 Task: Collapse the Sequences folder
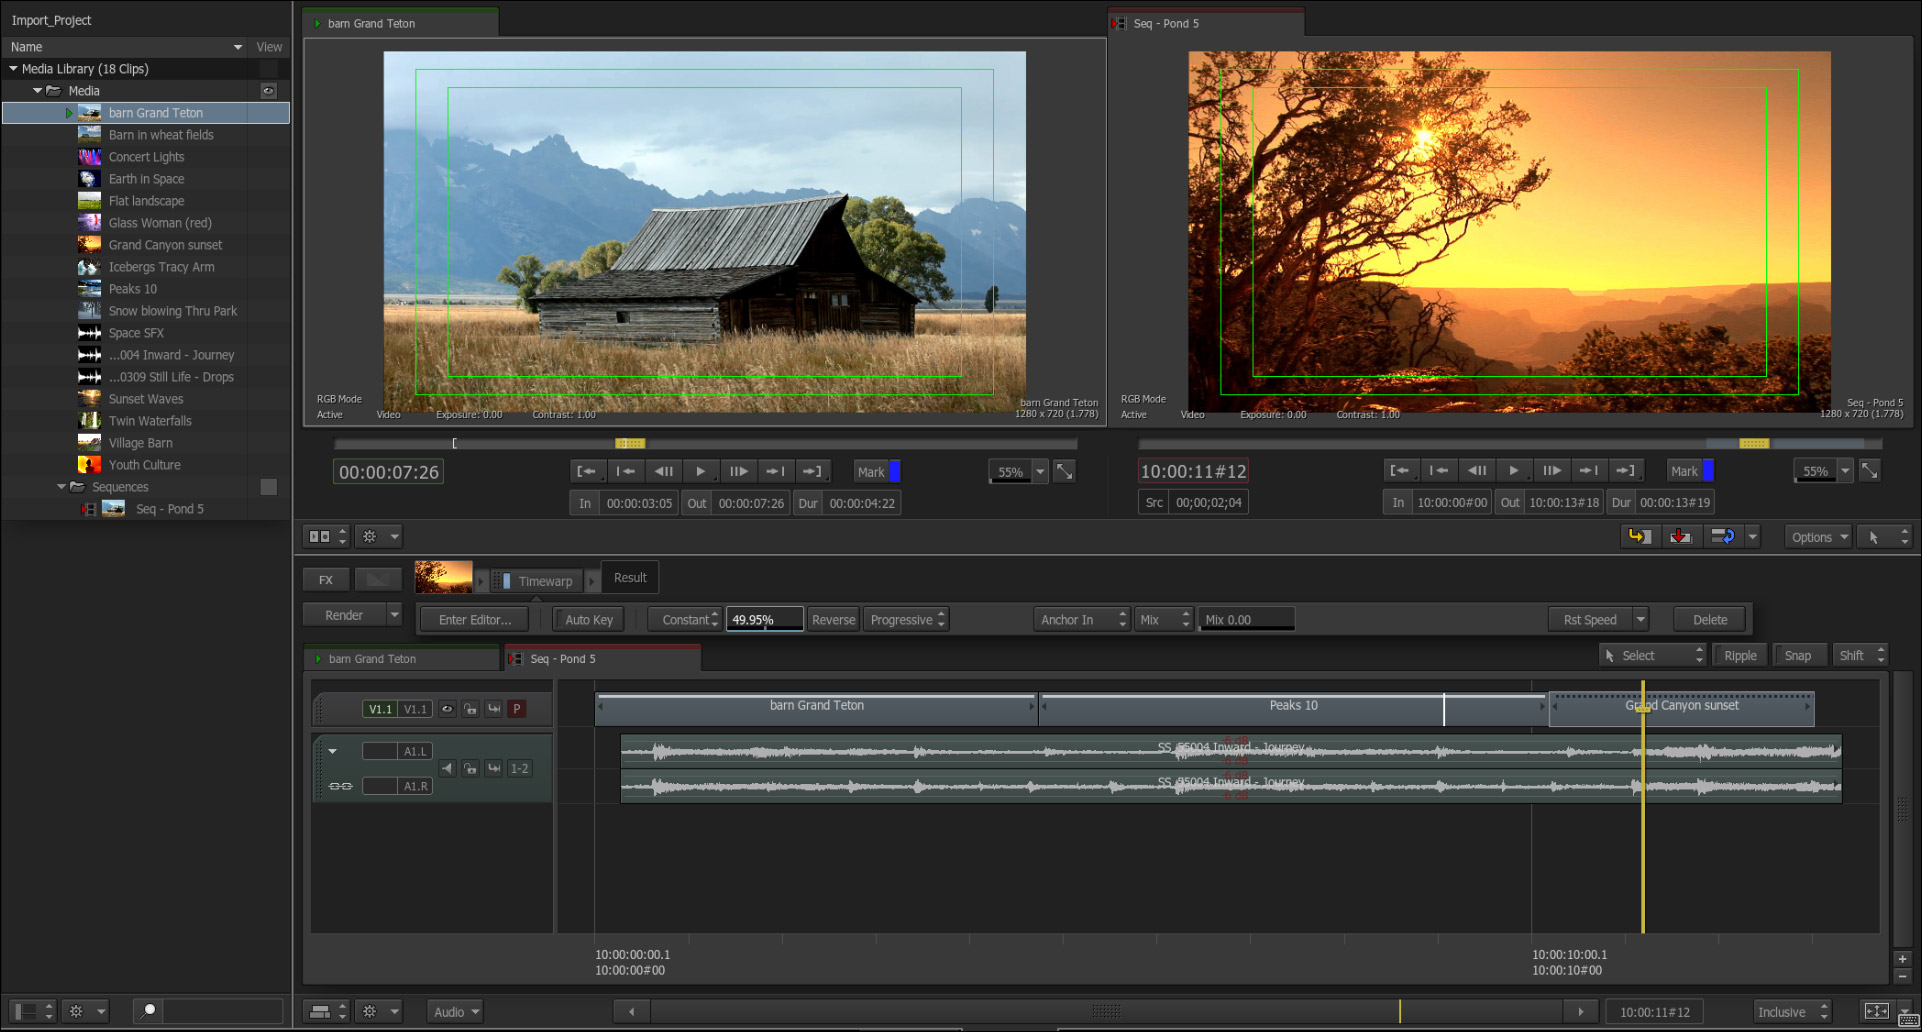61,486
